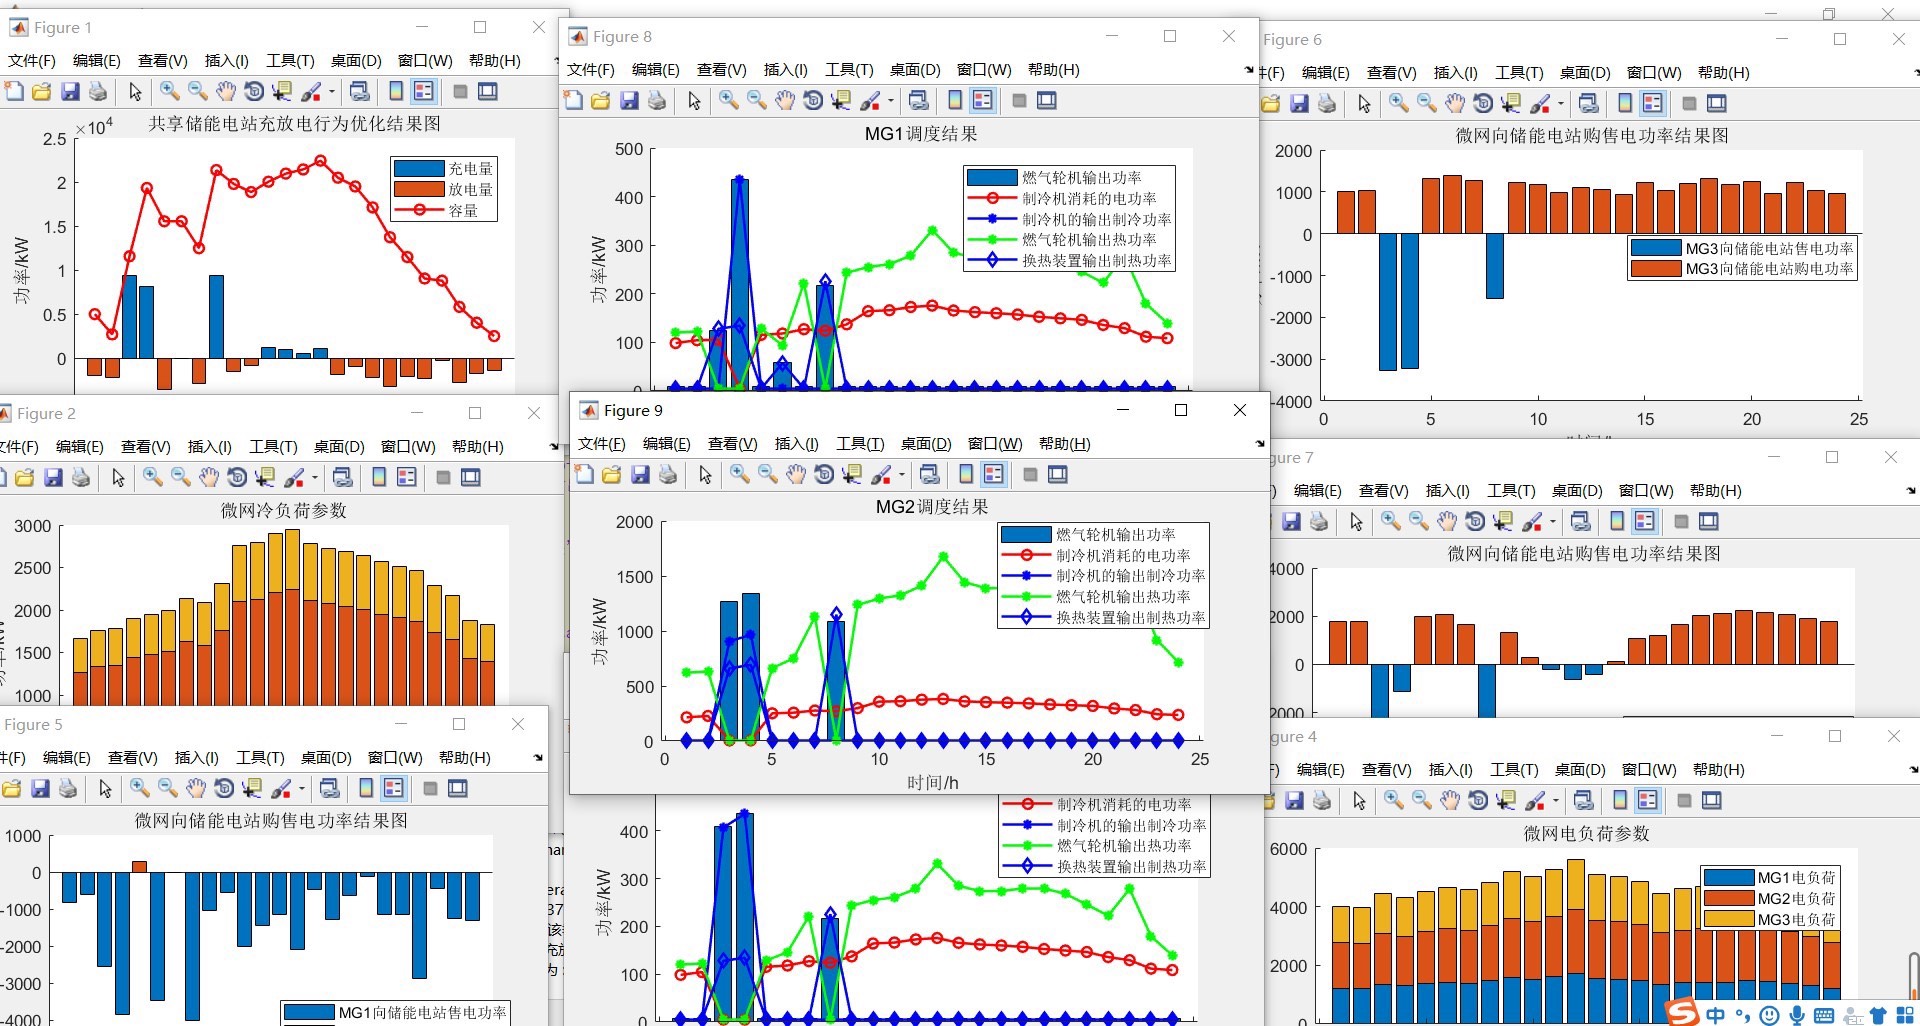Screen dimensions: 1920x1026
Task: Select Data Cursor tool in Figure 1
Action: [282, 91]
